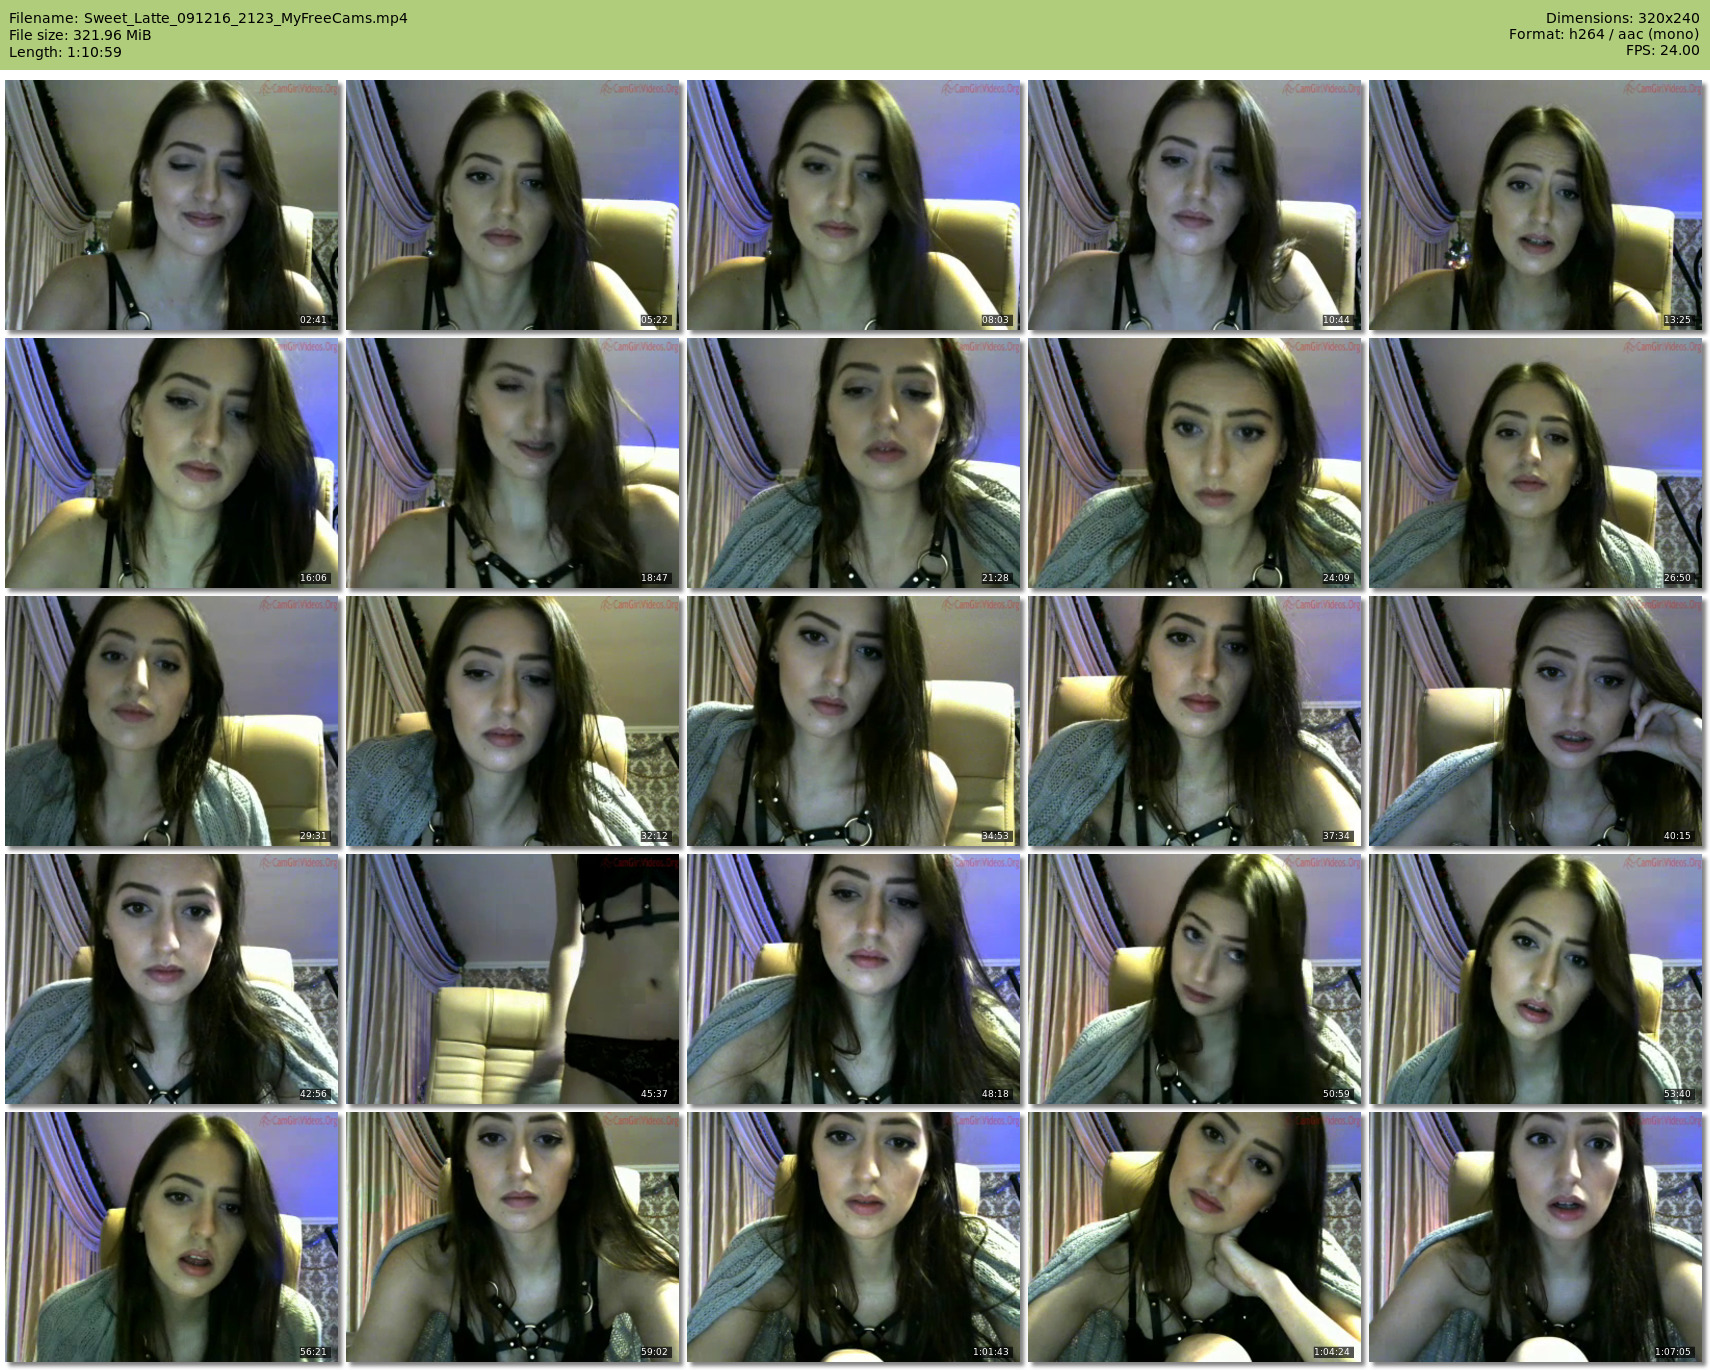Select the thumbnail at timestamp 1:01:43
The width and height of the screenshot is (1710, 1370).
point(854,1237)
